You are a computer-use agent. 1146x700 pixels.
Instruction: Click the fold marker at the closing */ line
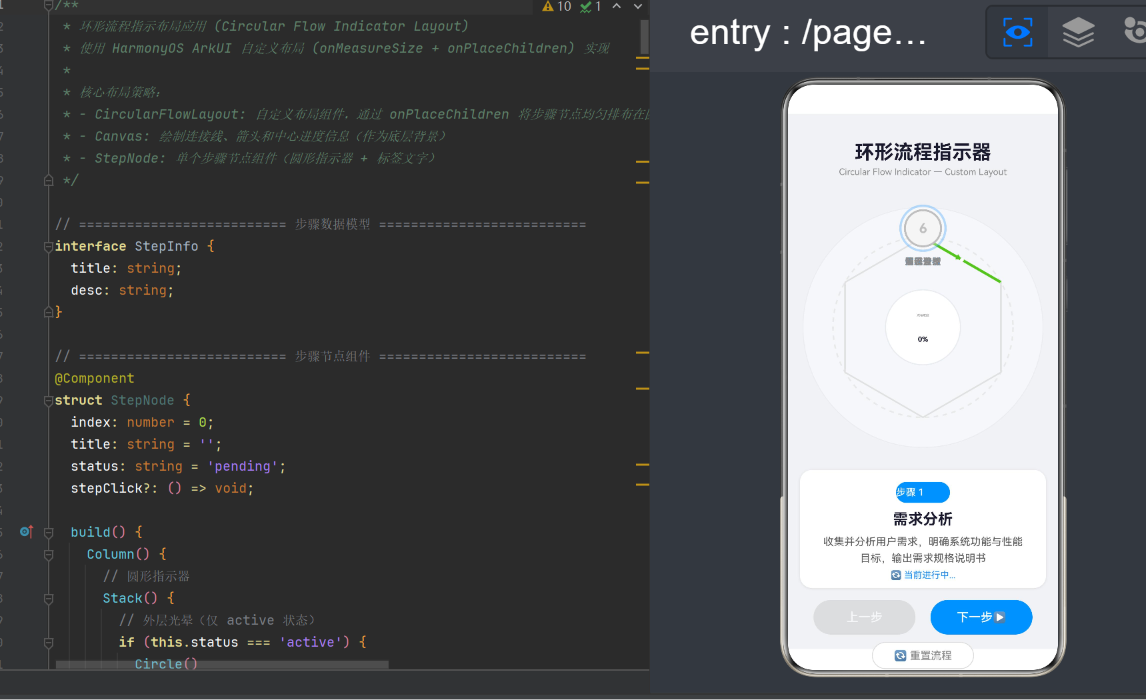(x=48, y=180)
